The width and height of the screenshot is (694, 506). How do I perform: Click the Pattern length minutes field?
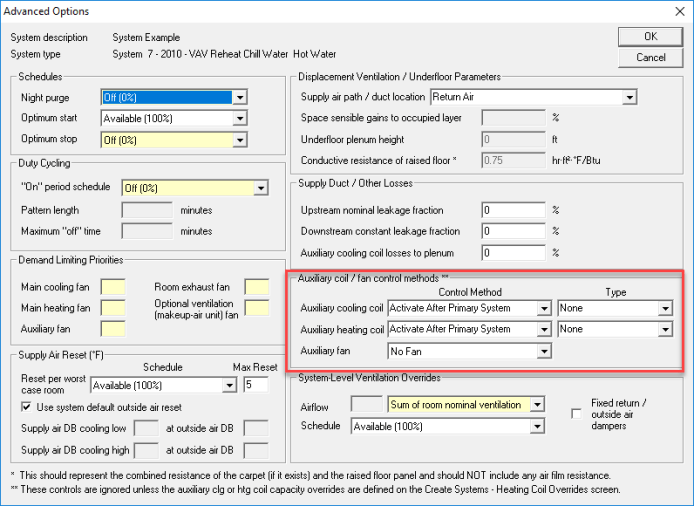[x=147, y=210]
